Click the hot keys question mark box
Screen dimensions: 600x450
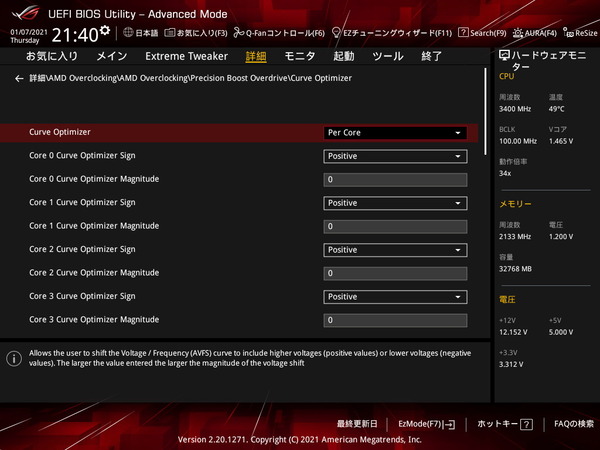click(527, 424)
